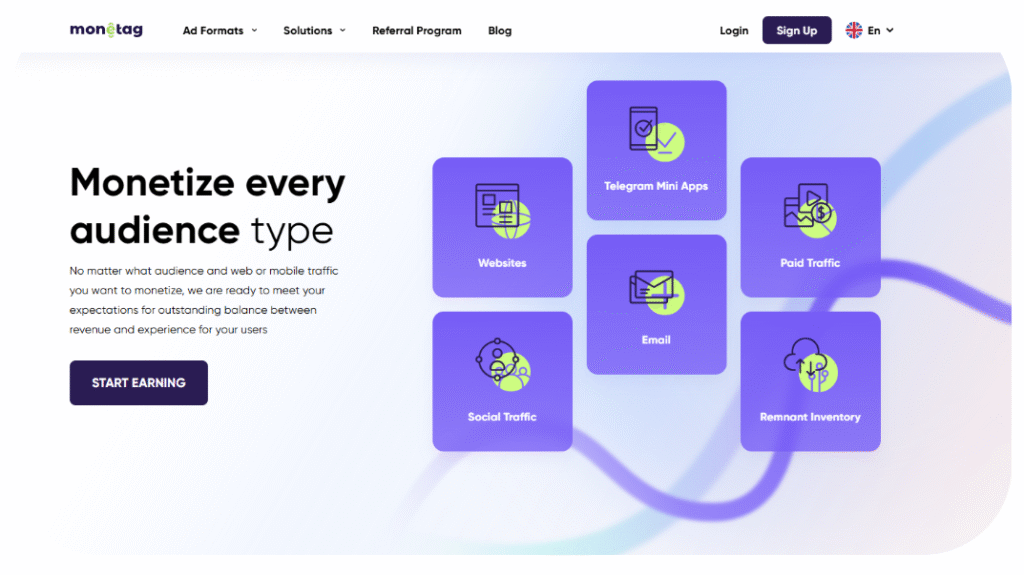Click the Email envelope icon
The image size is (1024, 575).
tap(655, 288)
